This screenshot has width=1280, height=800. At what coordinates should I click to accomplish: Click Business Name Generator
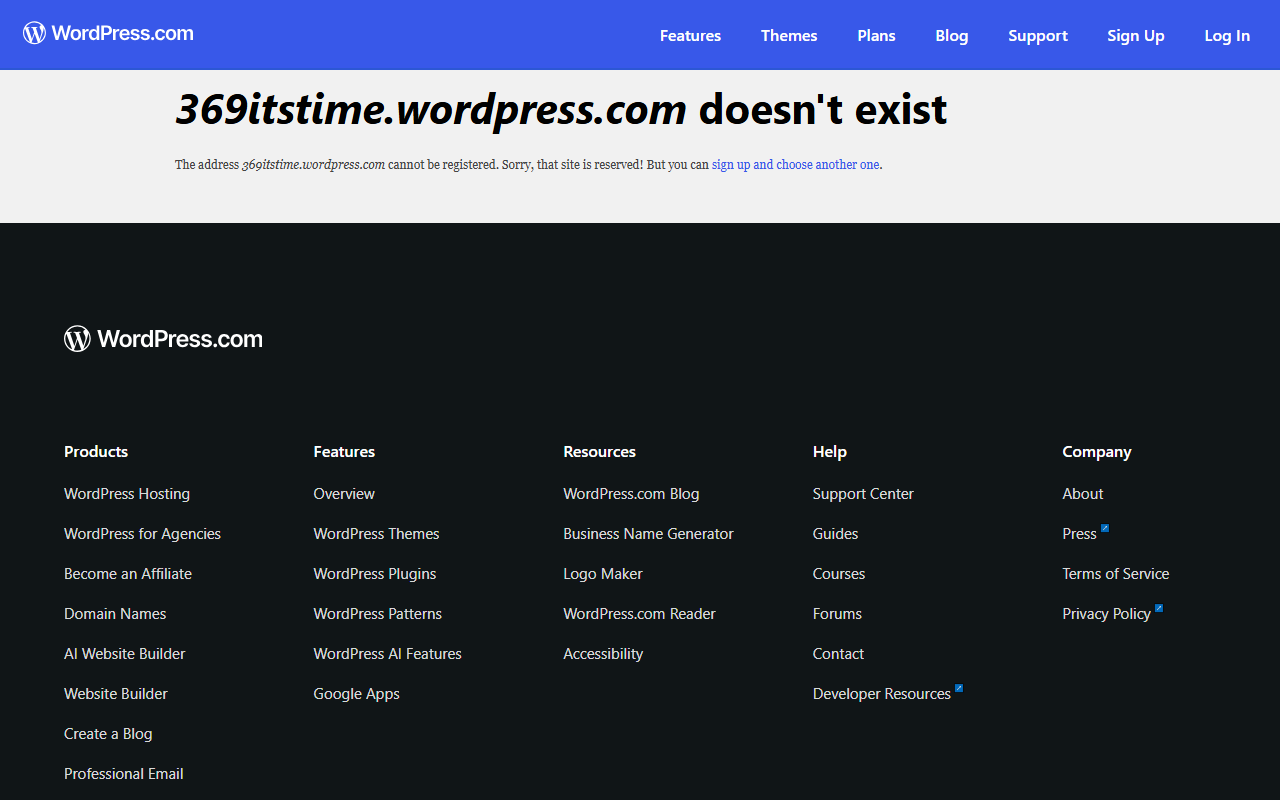tap(648, 534)
